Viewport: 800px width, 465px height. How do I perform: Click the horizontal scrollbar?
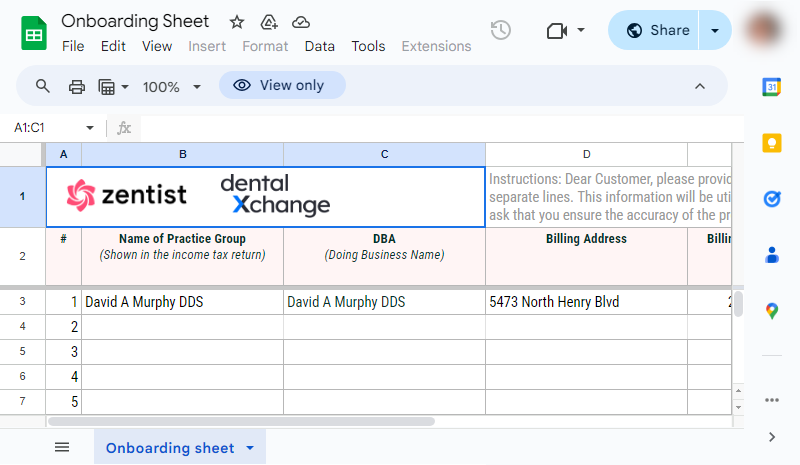[x=241, y=422]
